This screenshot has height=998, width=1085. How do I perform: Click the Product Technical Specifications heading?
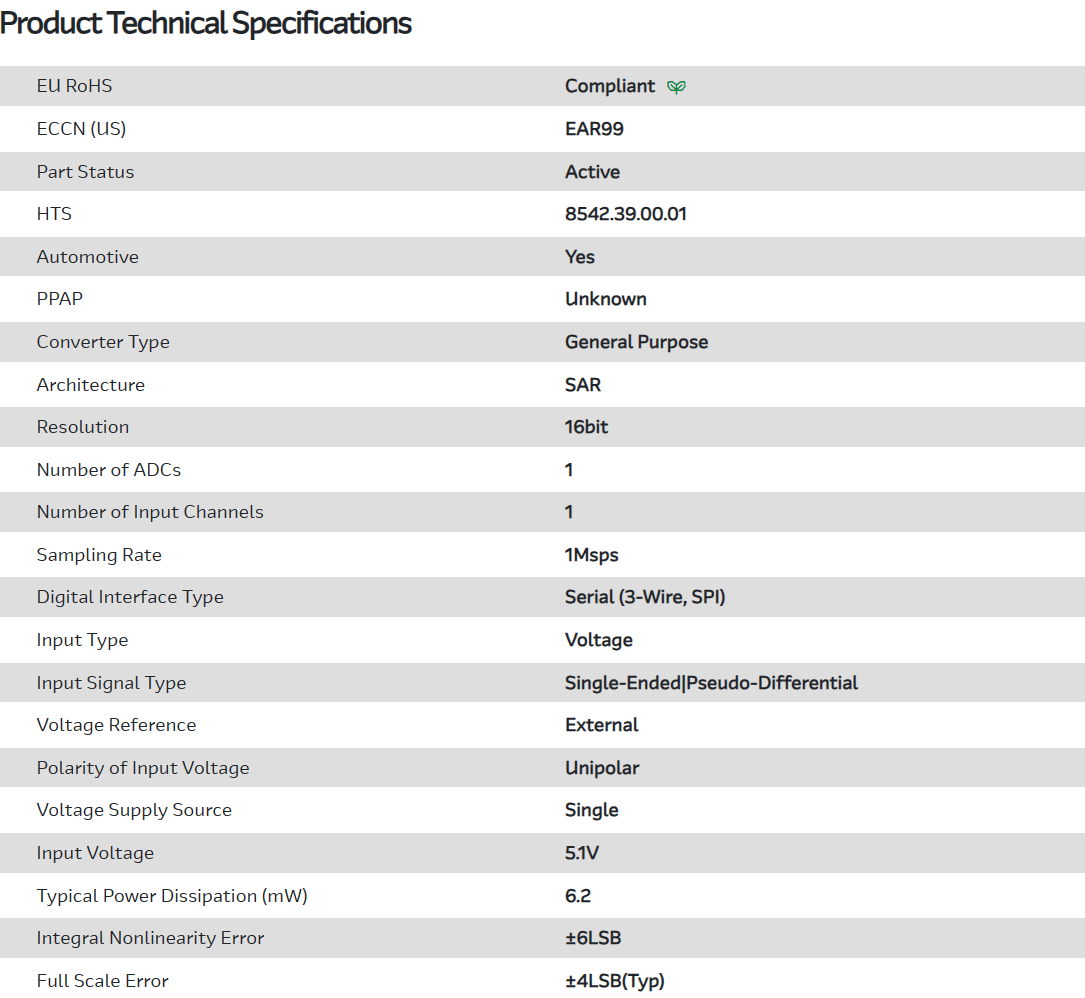click(206, 24)
